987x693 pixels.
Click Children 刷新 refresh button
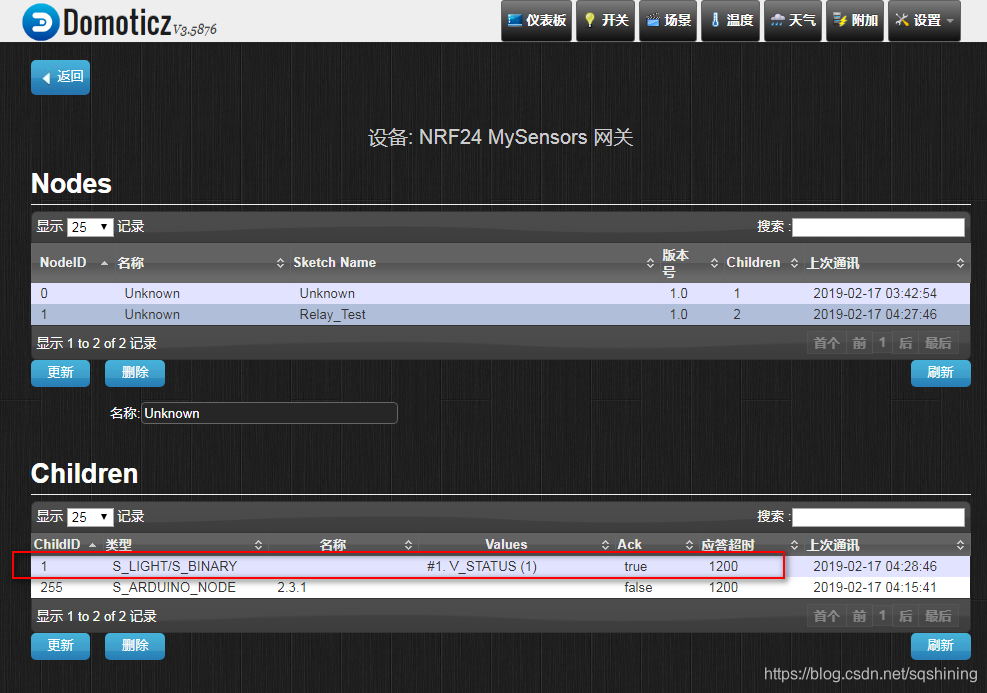tap(940, 646)
